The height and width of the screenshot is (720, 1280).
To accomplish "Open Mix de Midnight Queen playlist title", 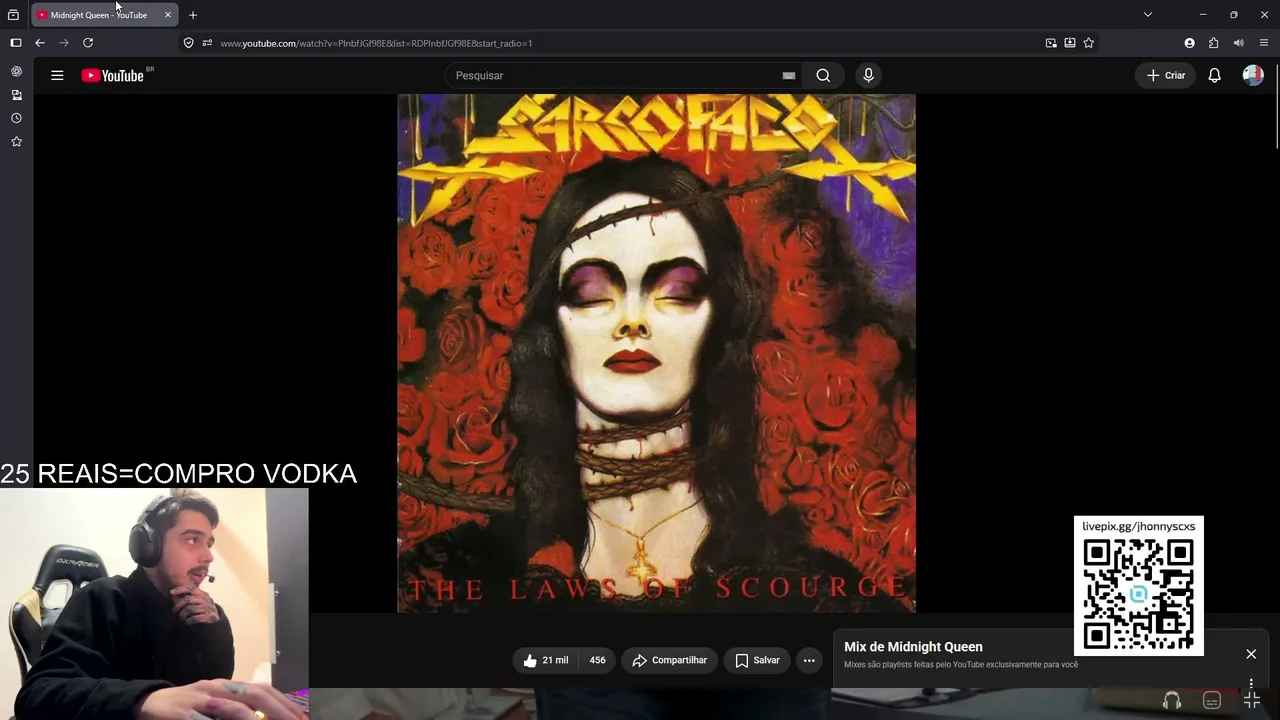I will (913, 647).
